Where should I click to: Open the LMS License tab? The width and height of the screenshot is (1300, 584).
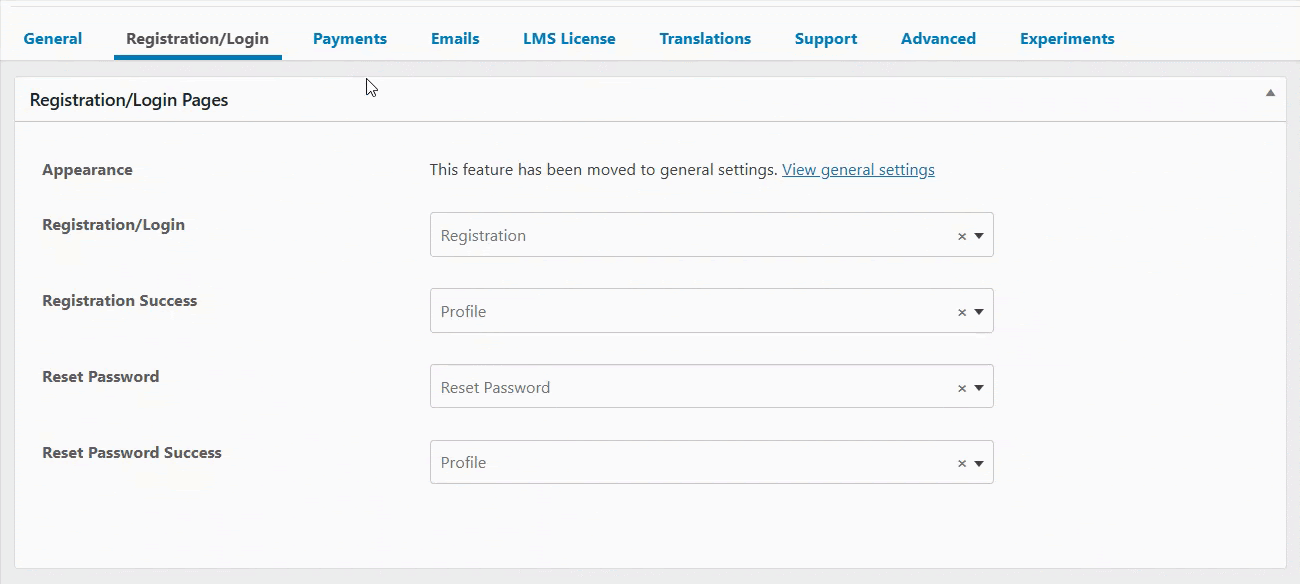[569, 38]
